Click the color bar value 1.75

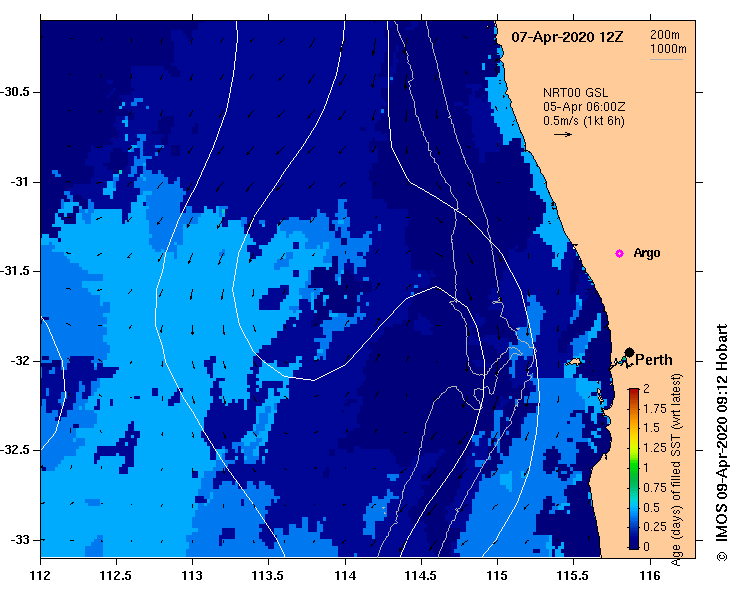point(655,409)
